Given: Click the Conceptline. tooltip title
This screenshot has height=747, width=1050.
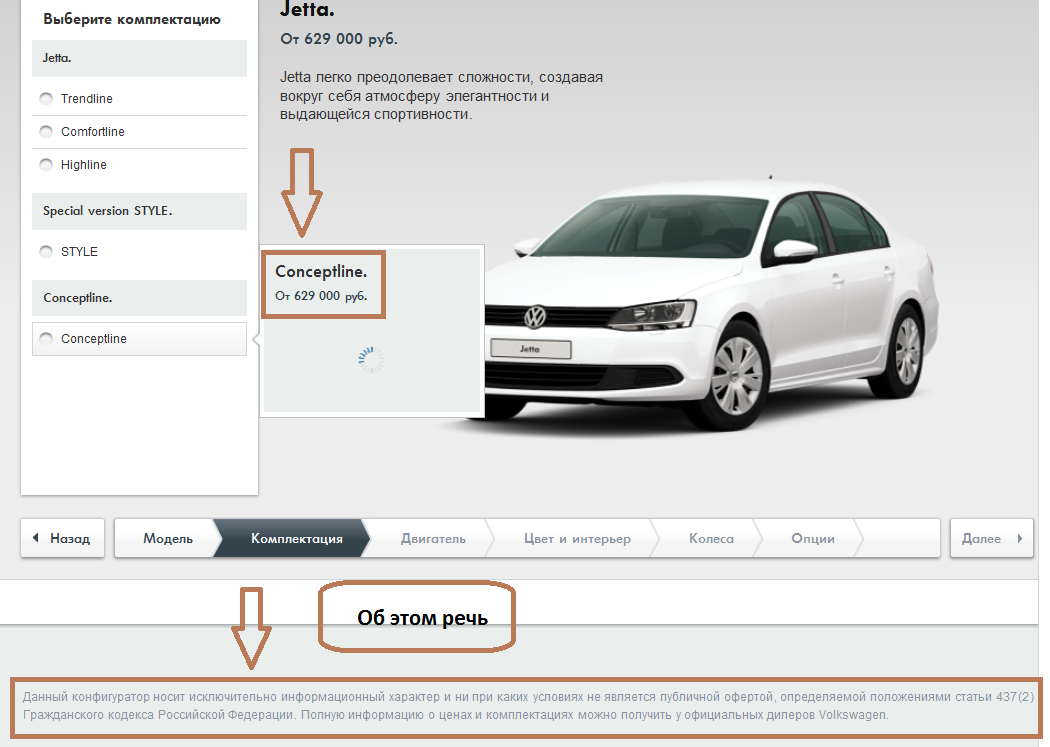Looking at the screenshot, I should tap(321, 272).
